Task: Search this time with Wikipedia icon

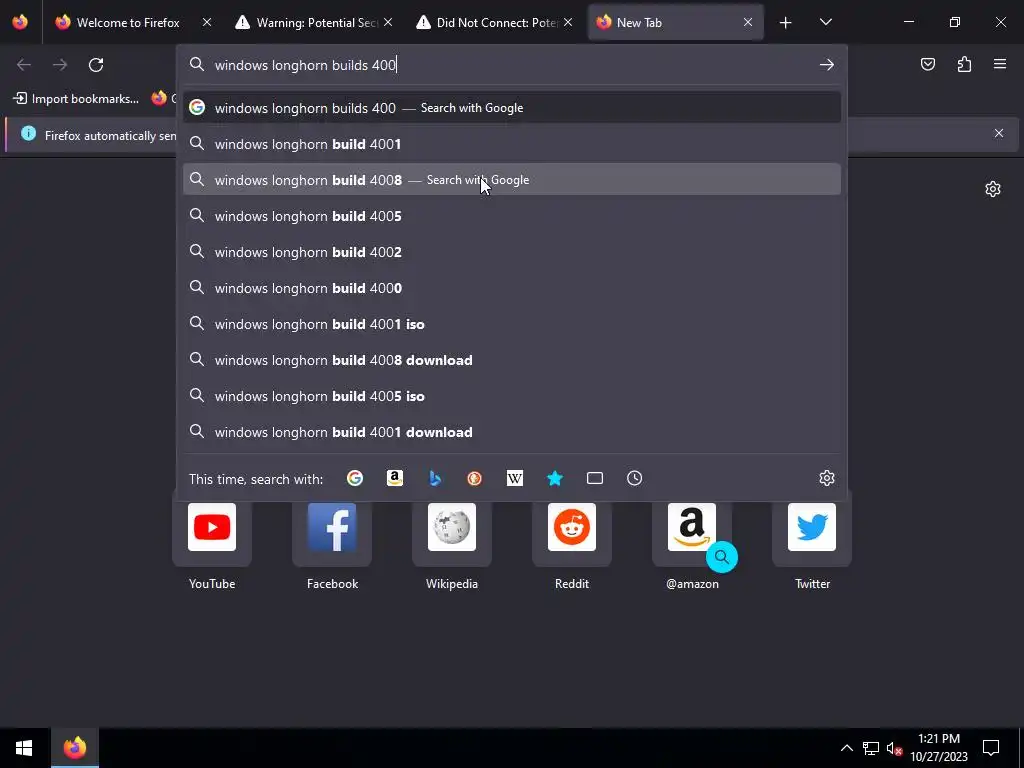Action: coord(515,478)
